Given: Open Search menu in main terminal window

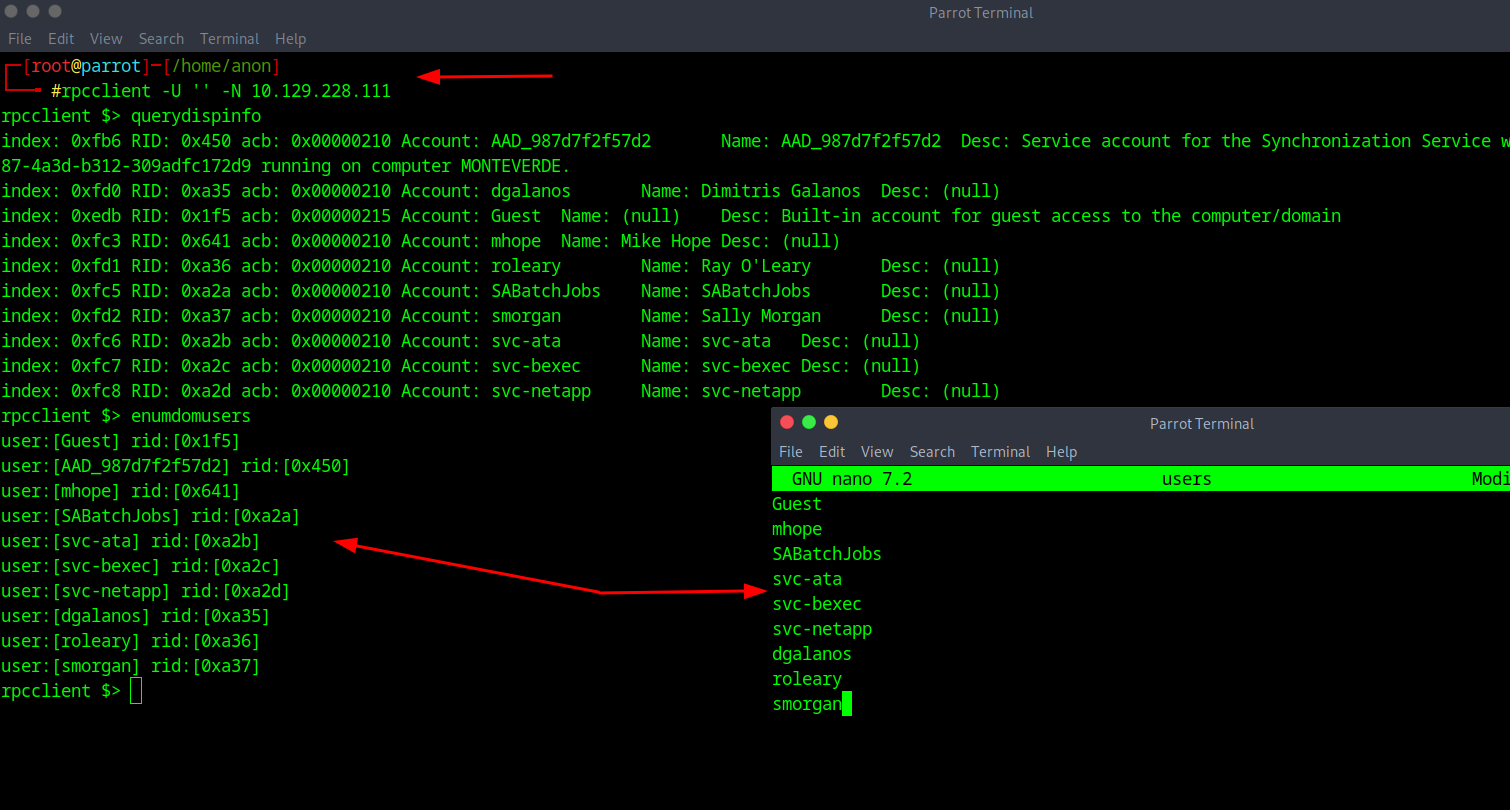Looking at the screenshot, I should (161, 39).
